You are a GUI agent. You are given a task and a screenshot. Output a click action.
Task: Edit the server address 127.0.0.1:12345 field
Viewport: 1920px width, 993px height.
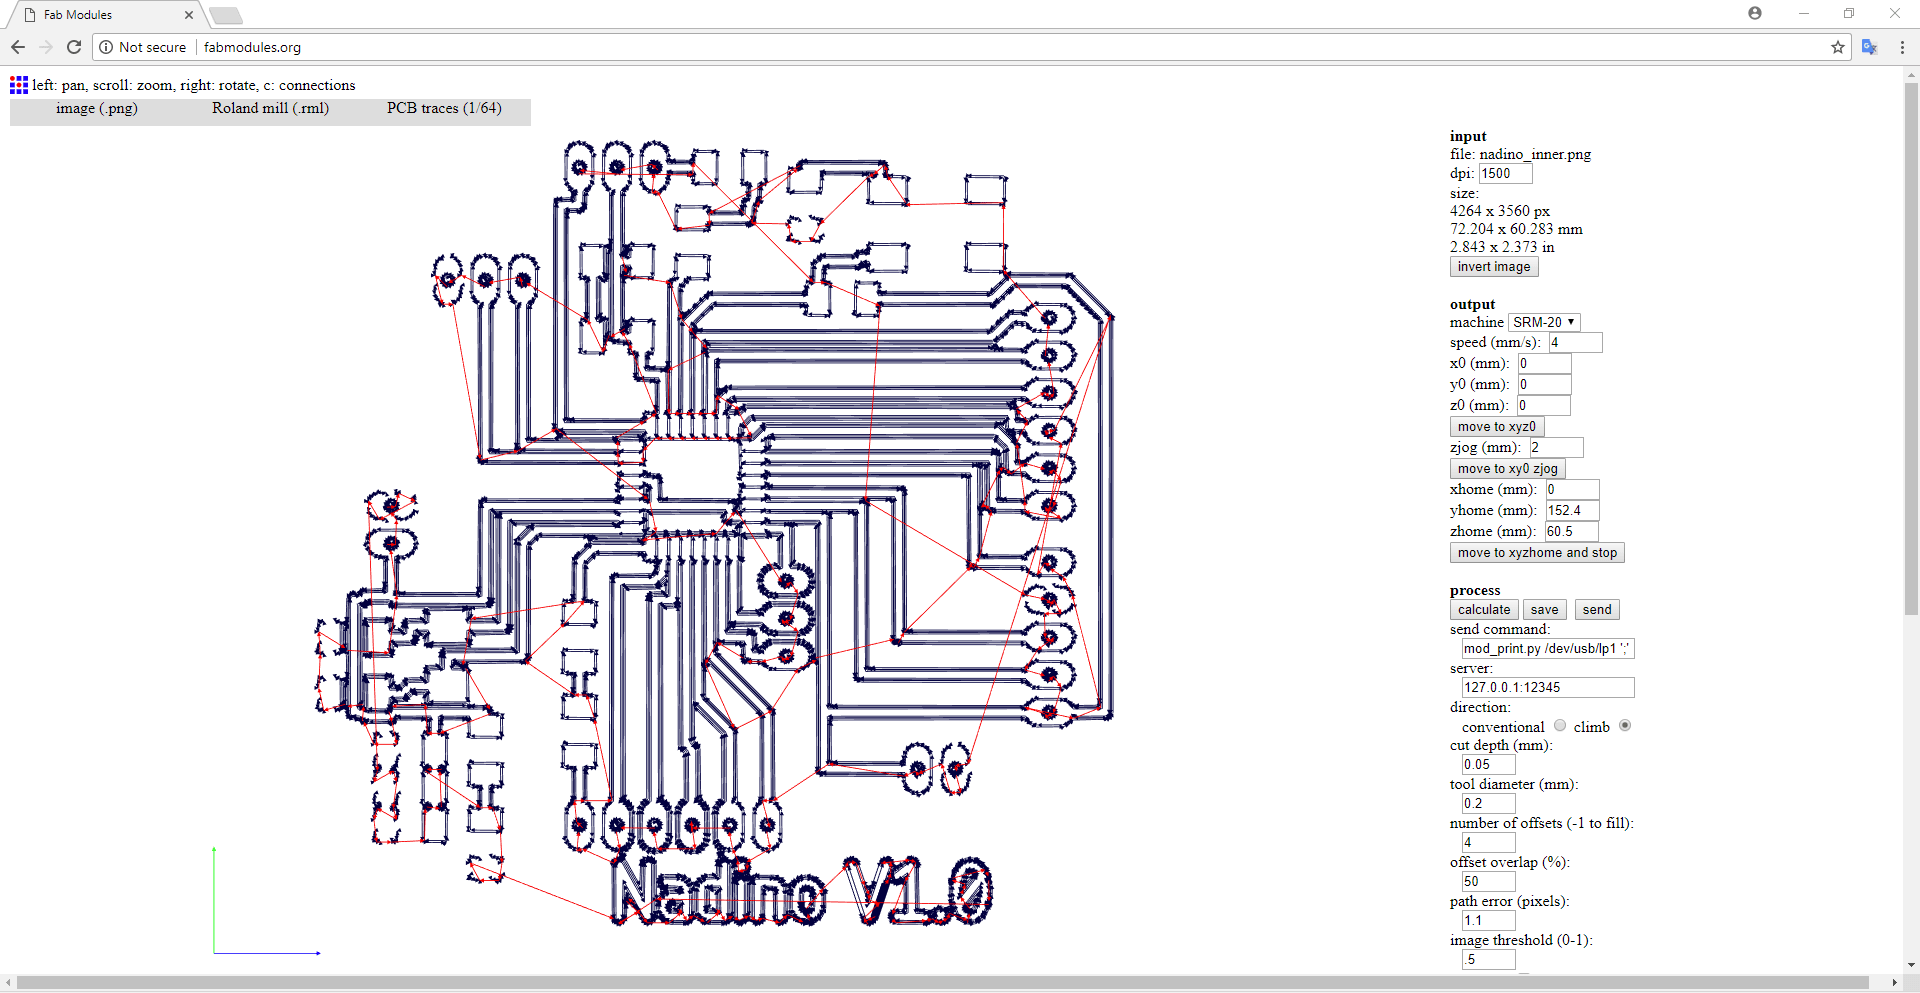[x=1548, y=688]
